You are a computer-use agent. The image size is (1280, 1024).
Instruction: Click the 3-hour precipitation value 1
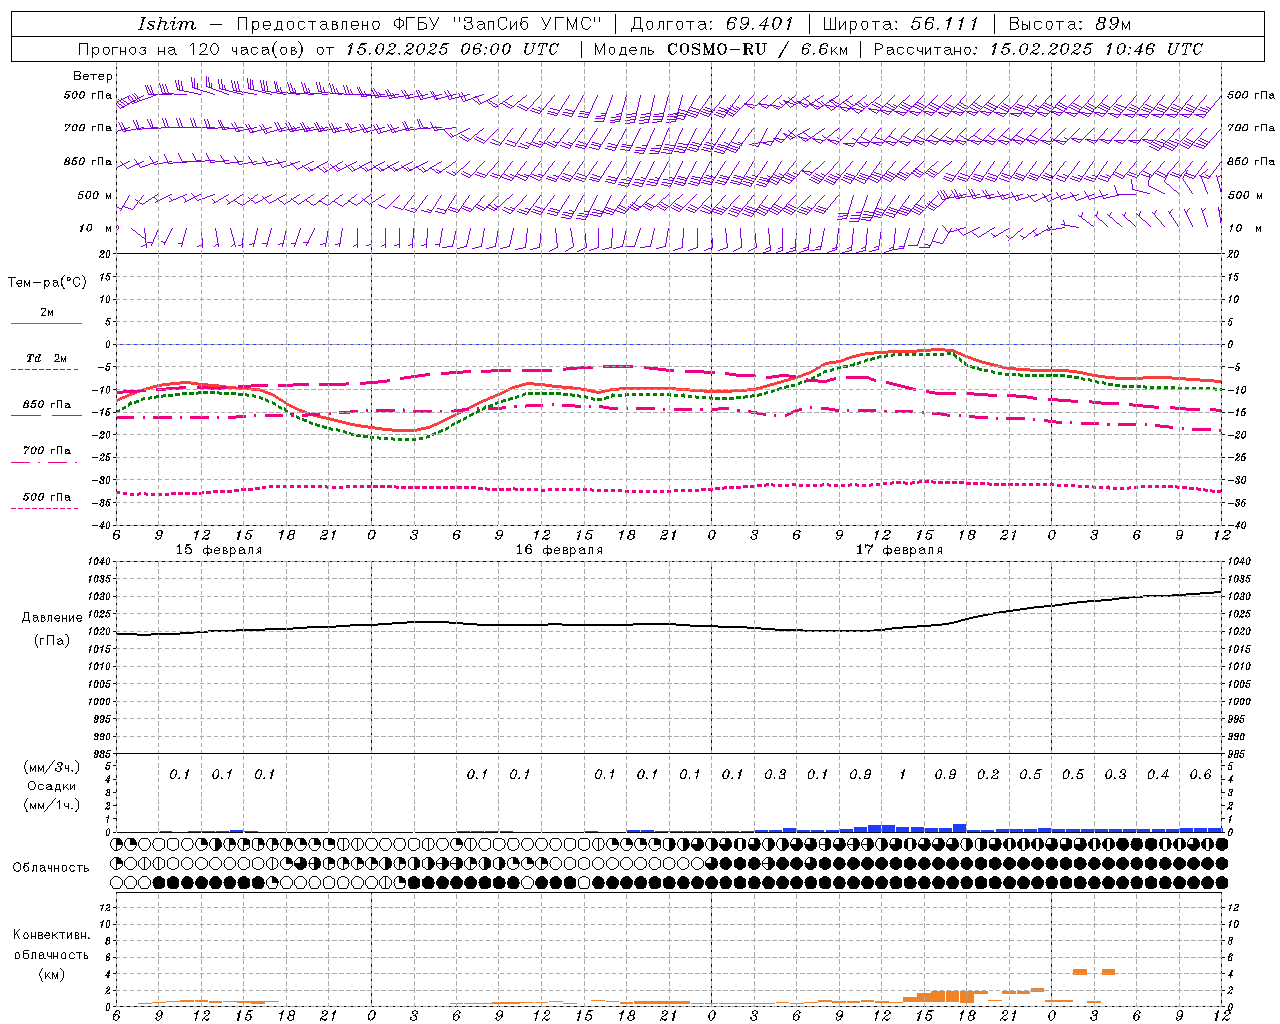coord(903,774)
